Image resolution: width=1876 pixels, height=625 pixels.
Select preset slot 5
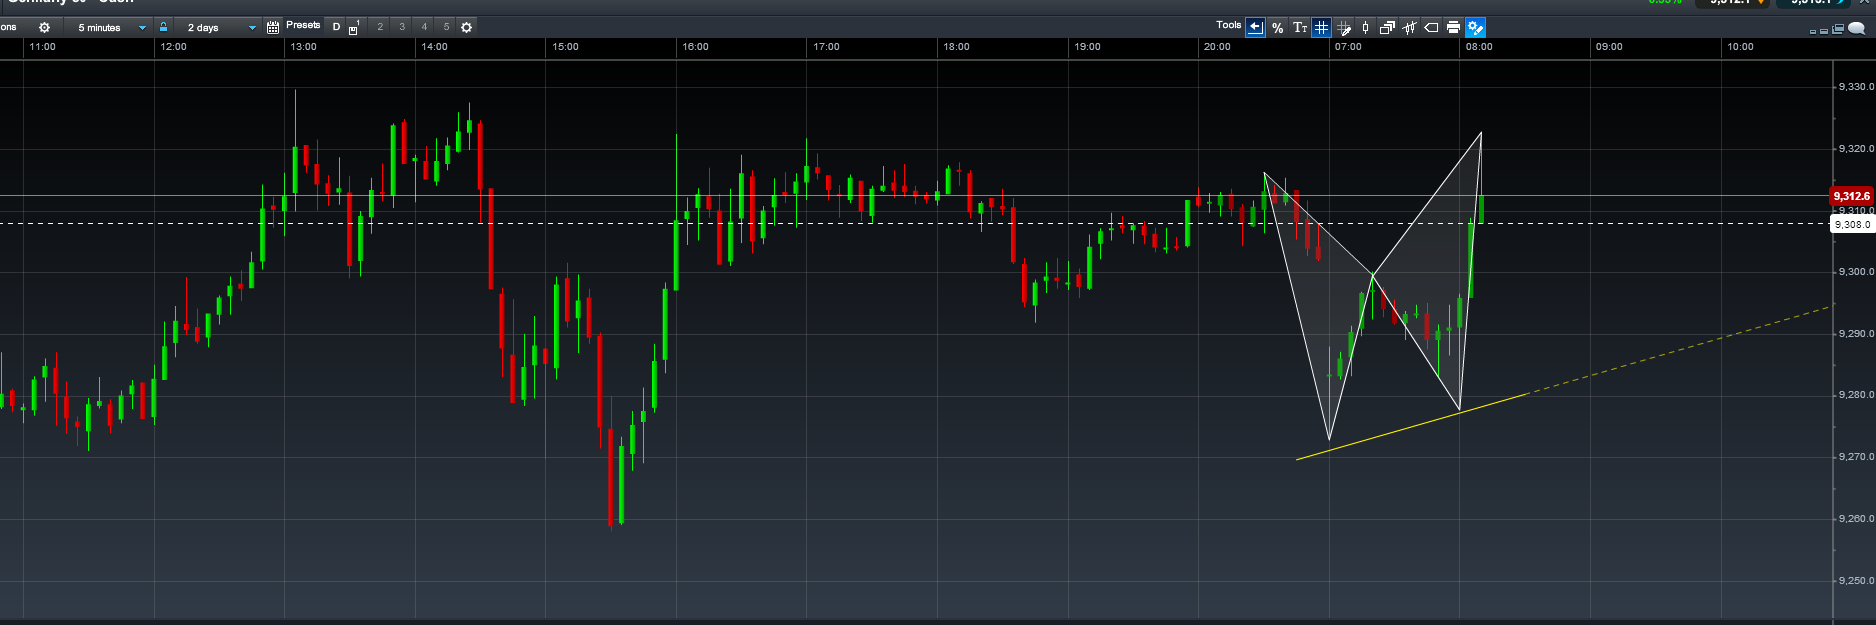(x=446, y=27)
